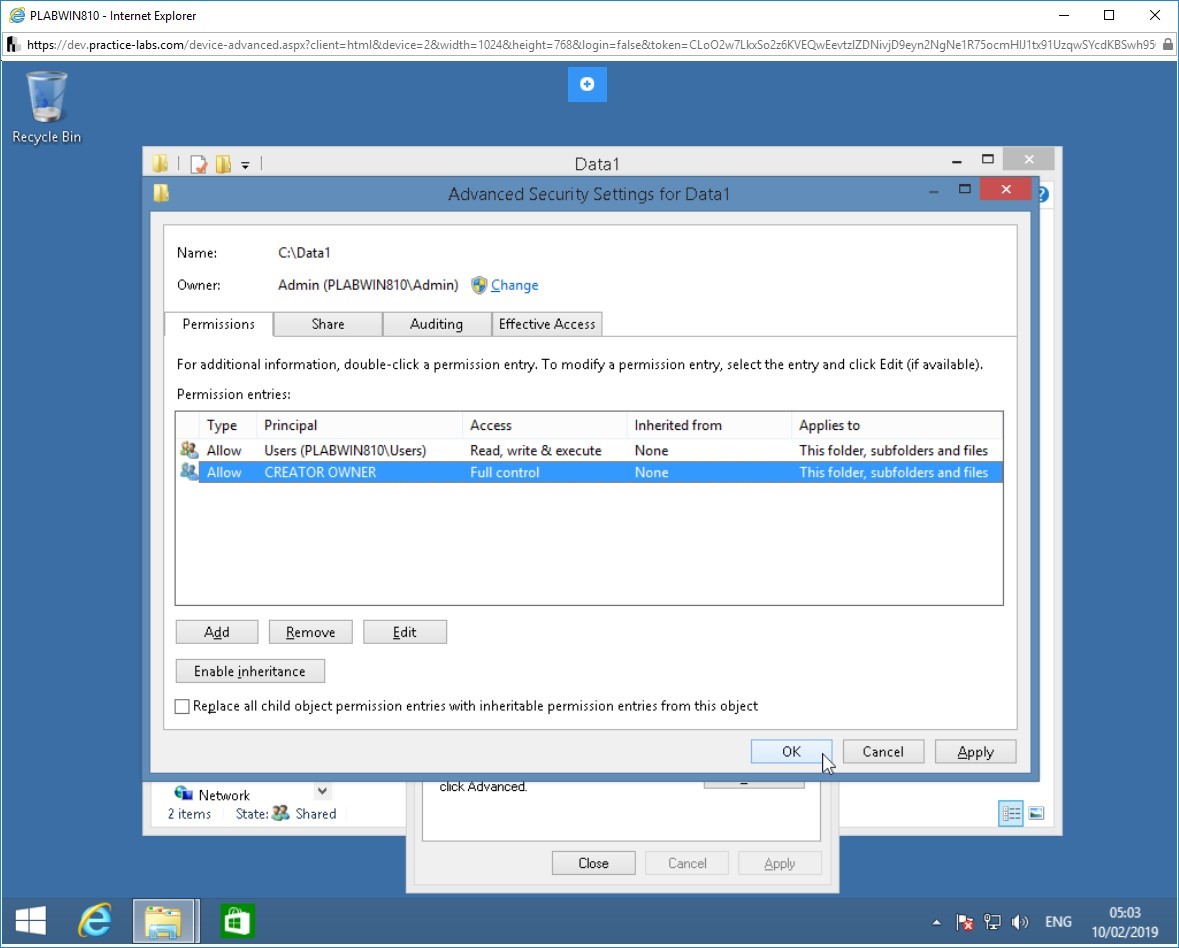Open Internet Explorer from the taskbar

(x=95, y=920)
